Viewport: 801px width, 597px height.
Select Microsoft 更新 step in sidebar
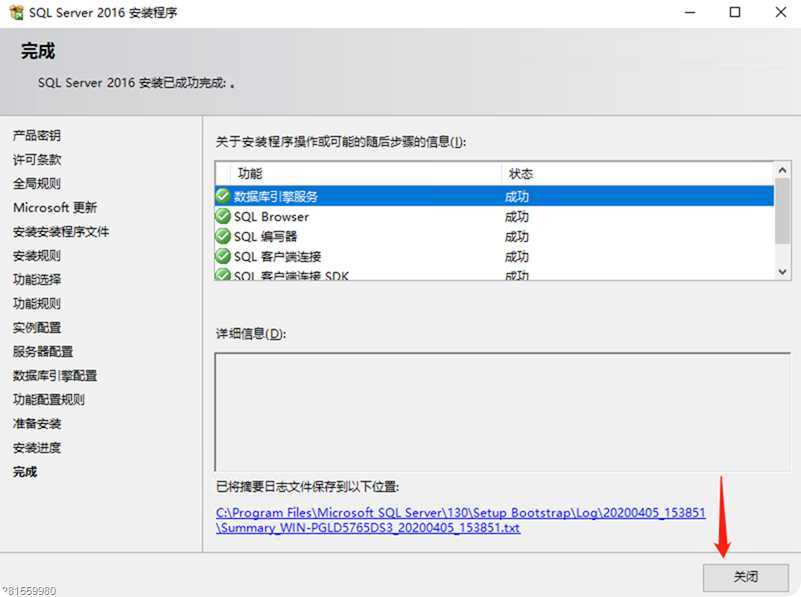[55, 207]
